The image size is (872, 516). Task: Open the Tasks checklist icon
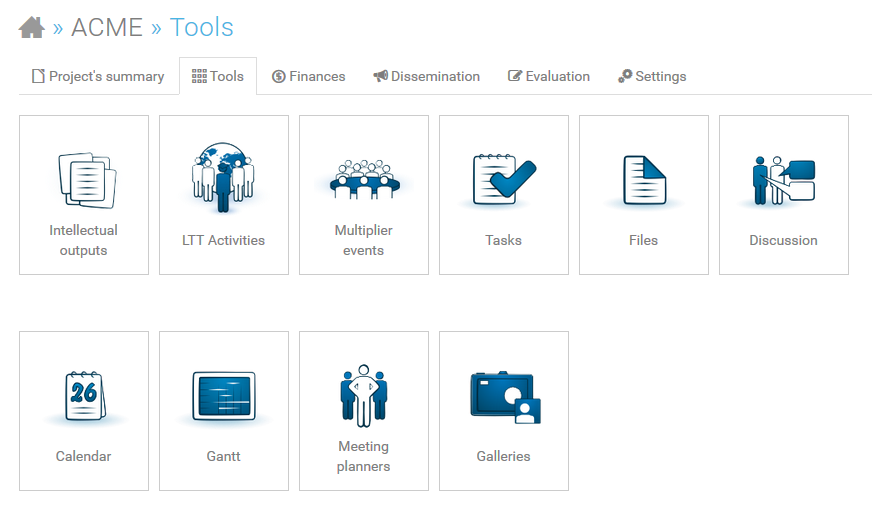coord(503,179)
